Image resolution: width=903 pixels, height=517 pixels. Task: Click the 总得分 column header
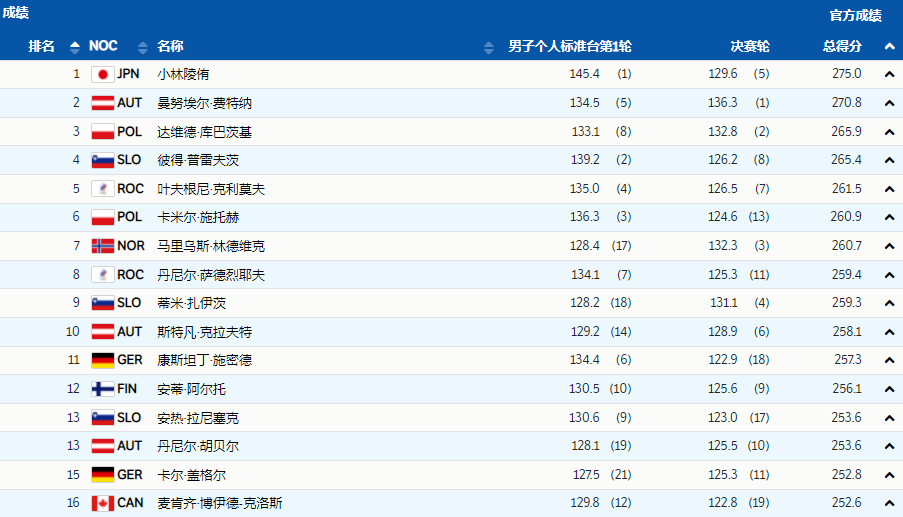pos(842,47)
